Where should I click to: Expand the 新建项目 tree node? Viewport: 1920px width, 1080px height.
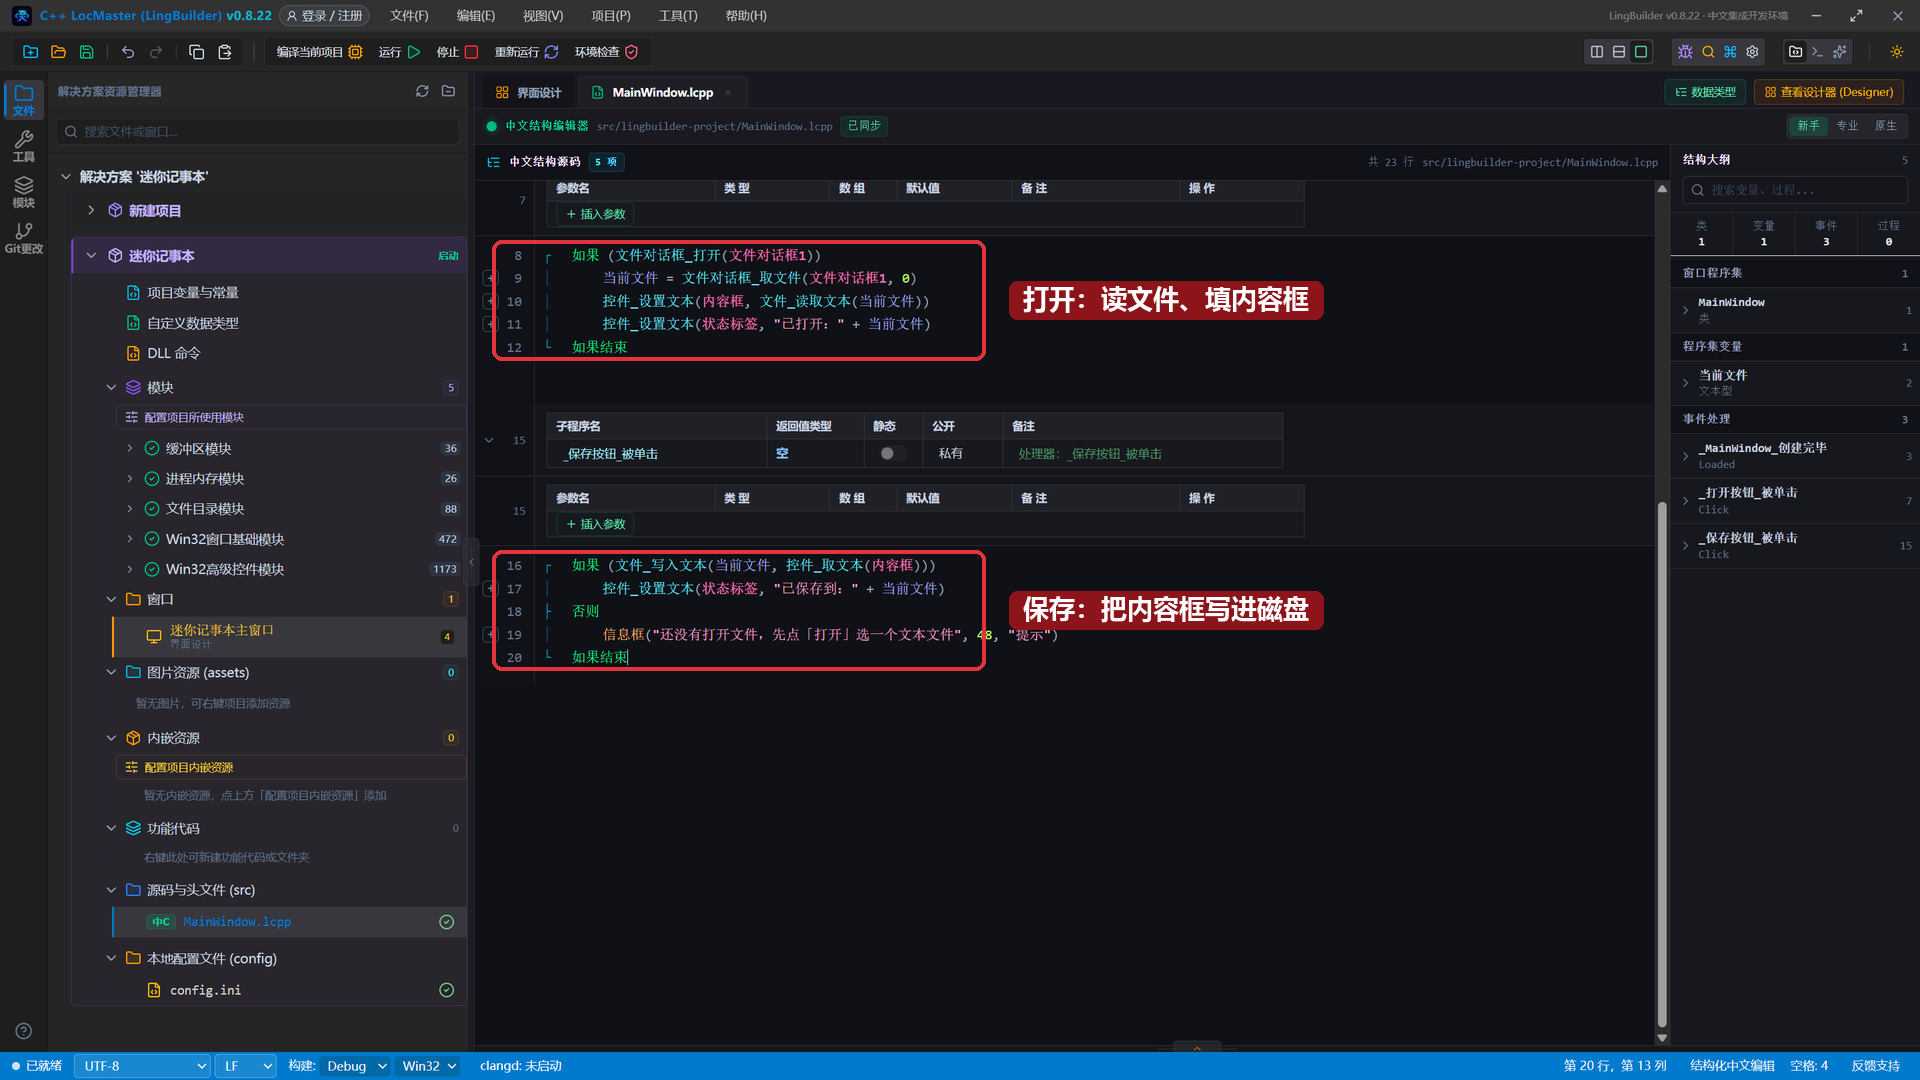click(x=91, y=211)
